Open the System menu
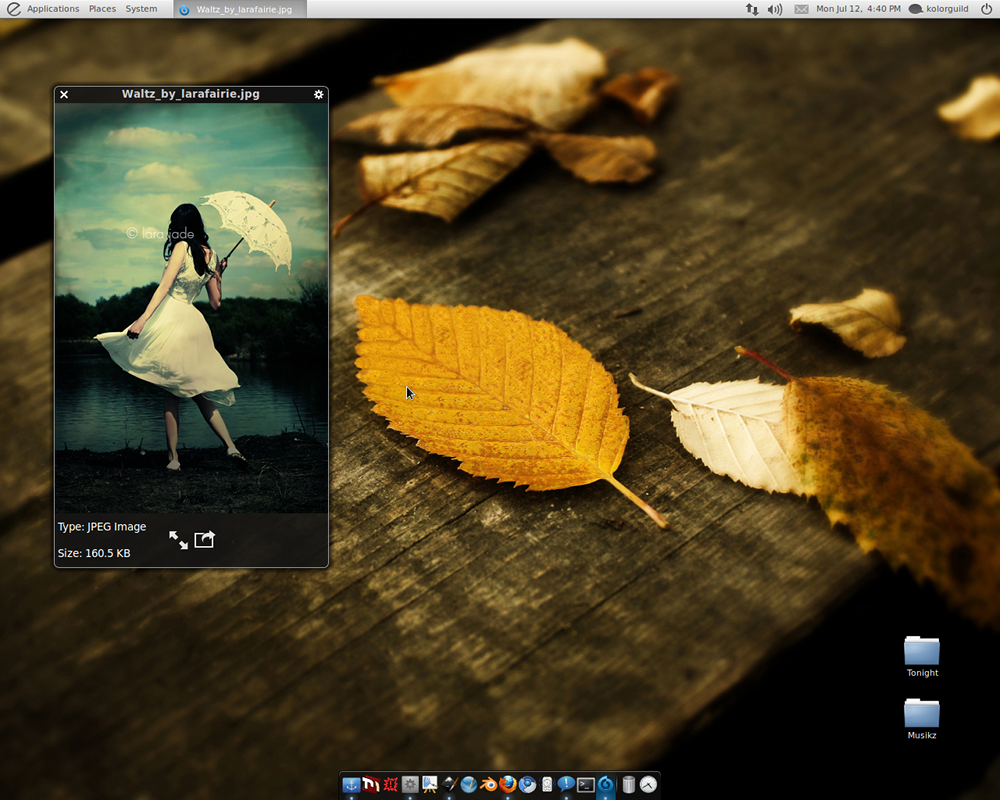The image size is (1000, 800). (x=141, y=9)
